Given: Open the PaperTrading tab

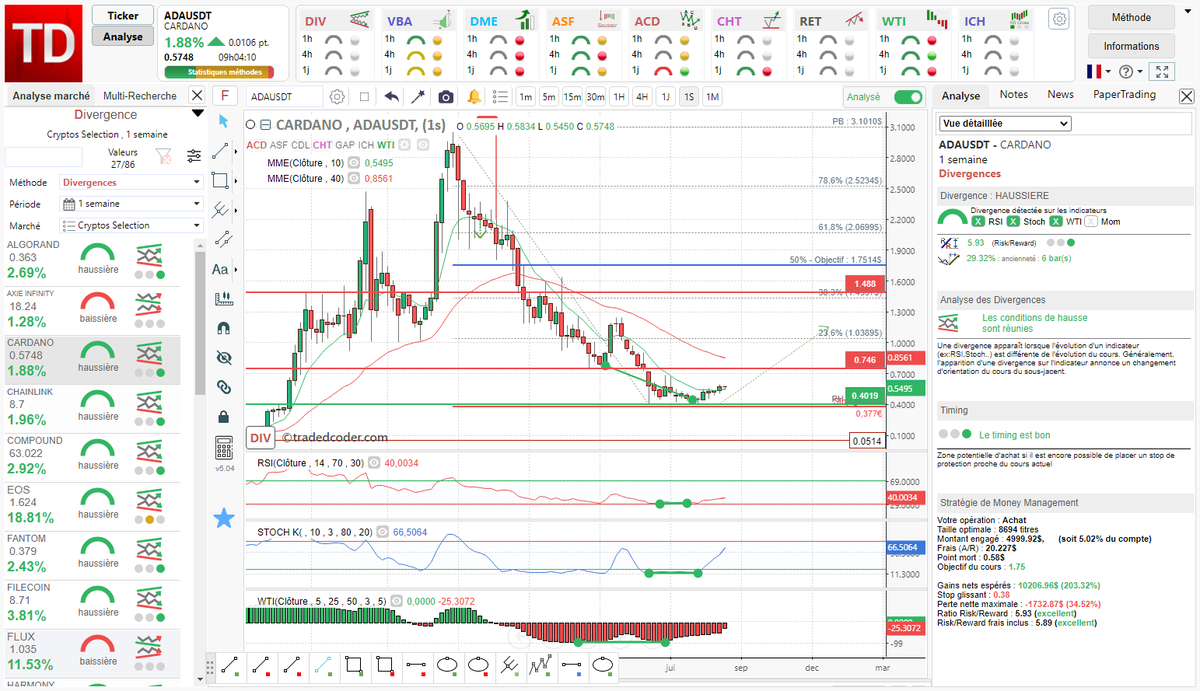Looking at the screenshot, I should click(1124, 95).
